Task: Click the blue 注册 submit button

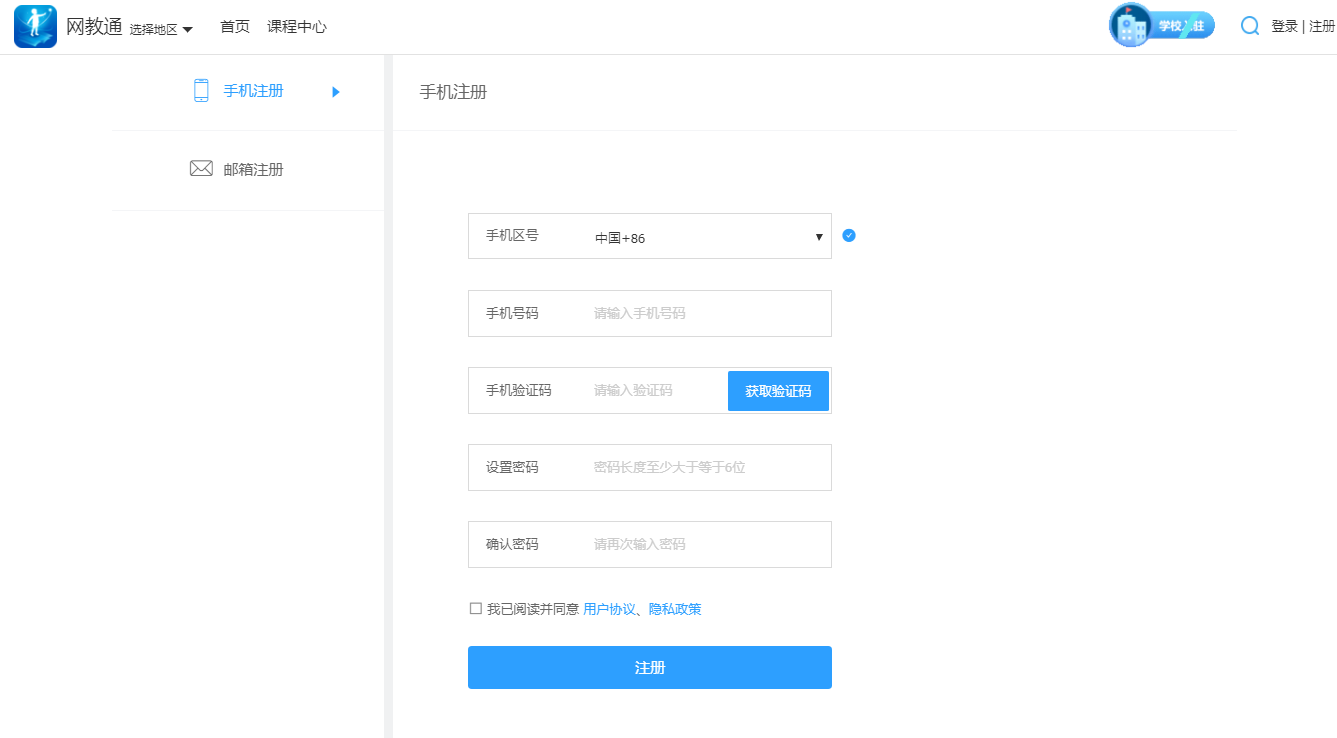Action: [649, 667]
